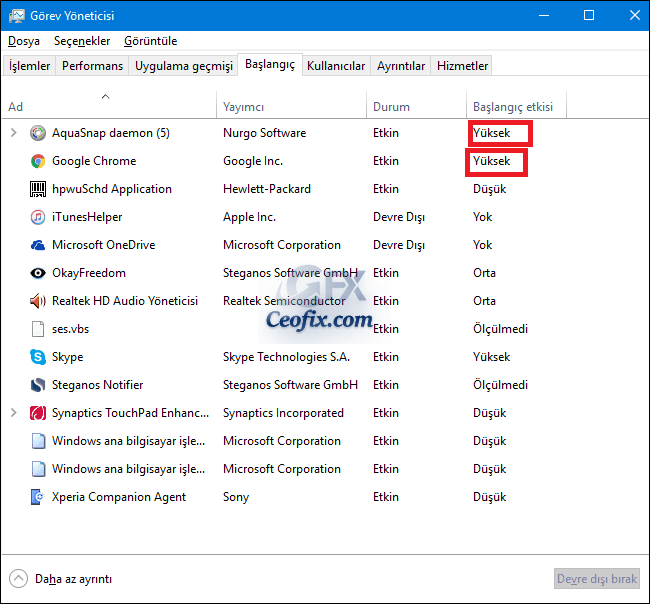
Task: Click the Microsoft OneDrive cloud icon
Action: point(38,245)
